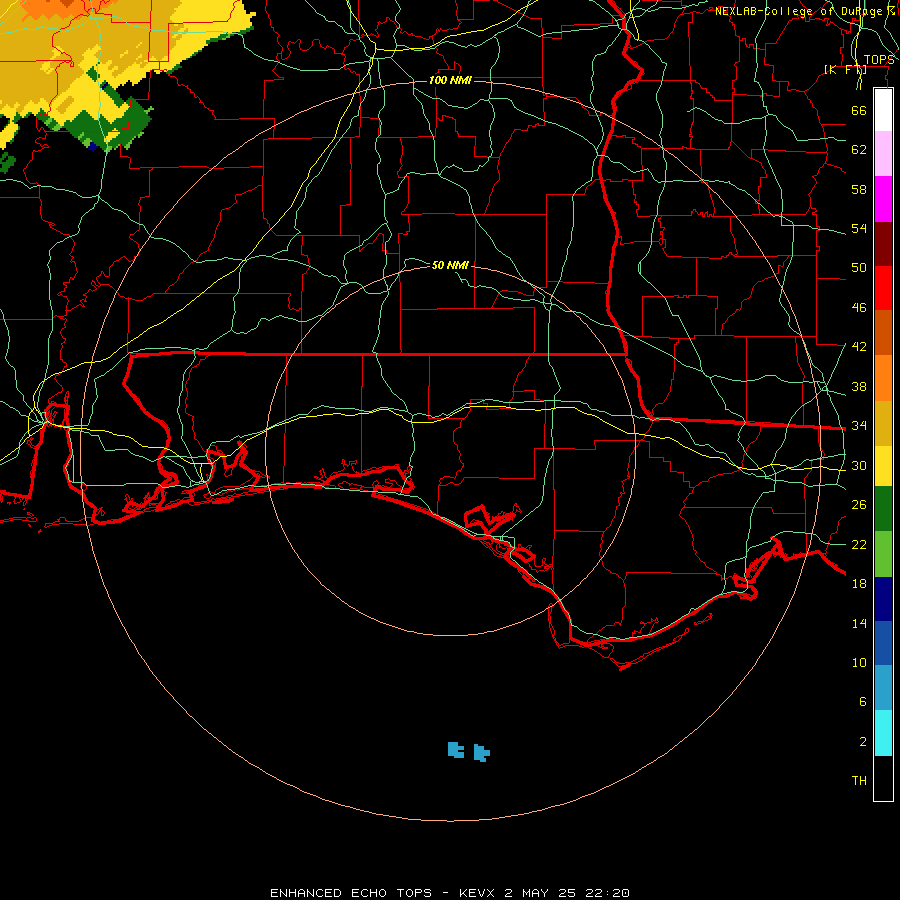This screenshot has height=900, width=900.
Task: Click the legend value 30
Action: pos(859,465)
